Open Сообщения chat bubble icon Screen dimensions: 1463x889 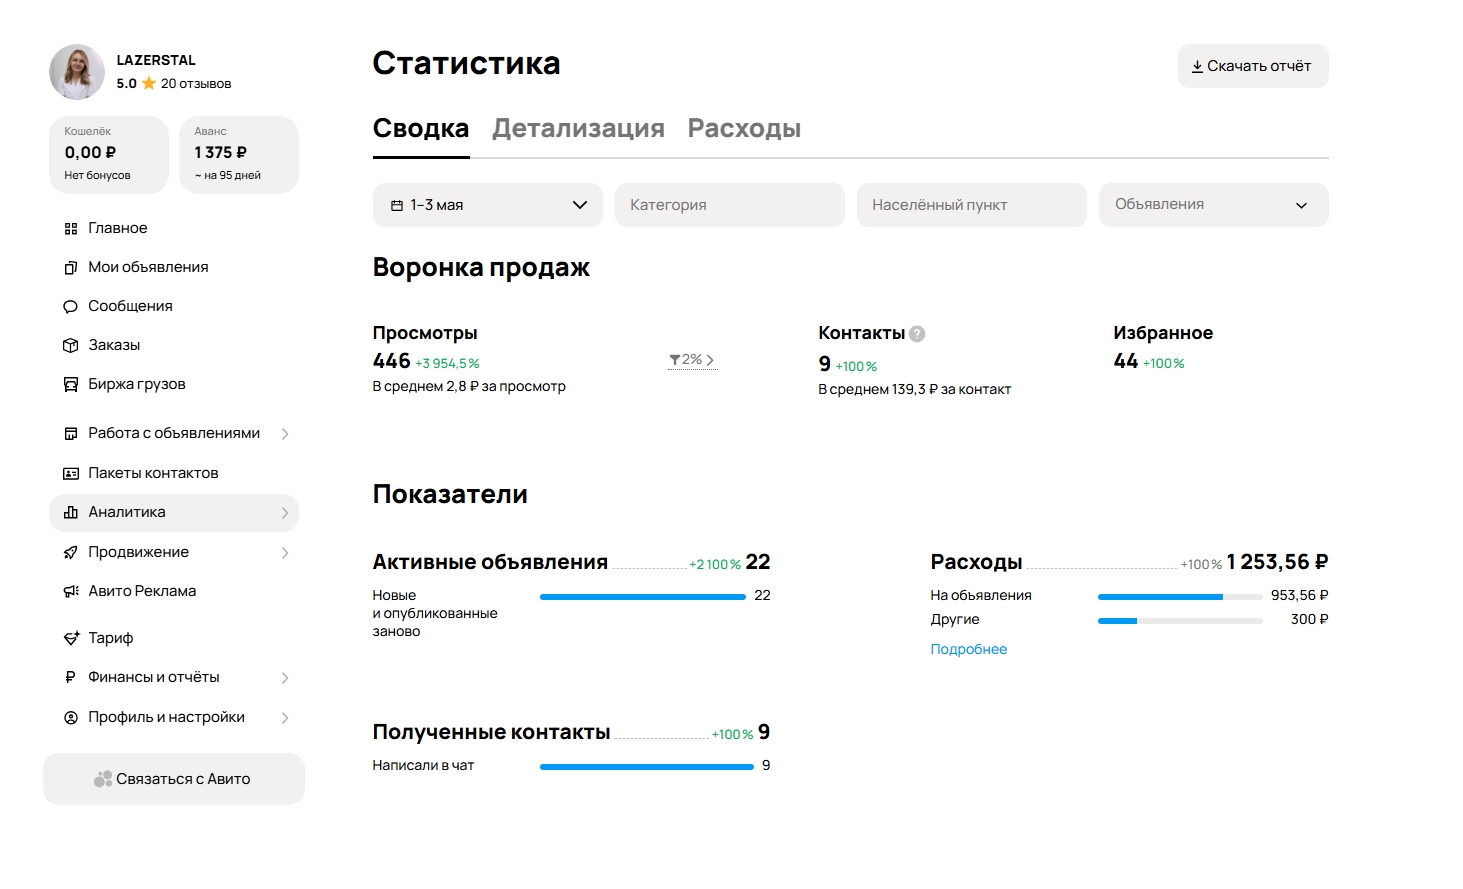(71, 307)
